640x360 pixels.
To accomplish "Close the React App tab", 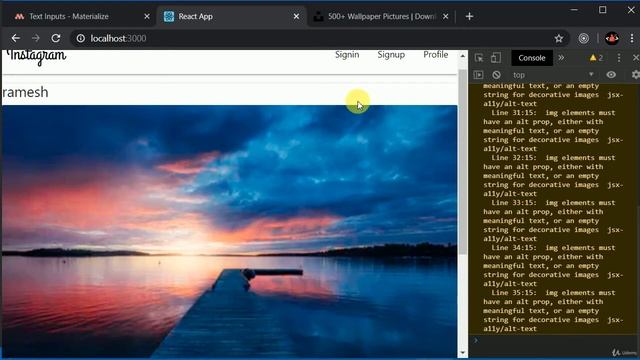I will tap(296, 16).
